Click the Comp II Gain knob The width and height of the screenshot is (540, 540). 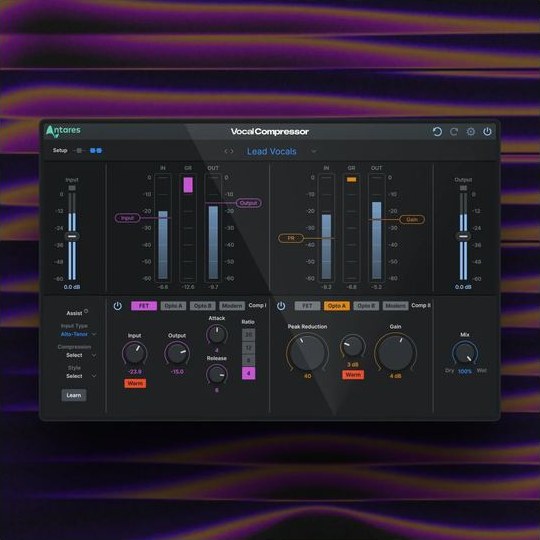pyautogui.click(x=395, y=353)
